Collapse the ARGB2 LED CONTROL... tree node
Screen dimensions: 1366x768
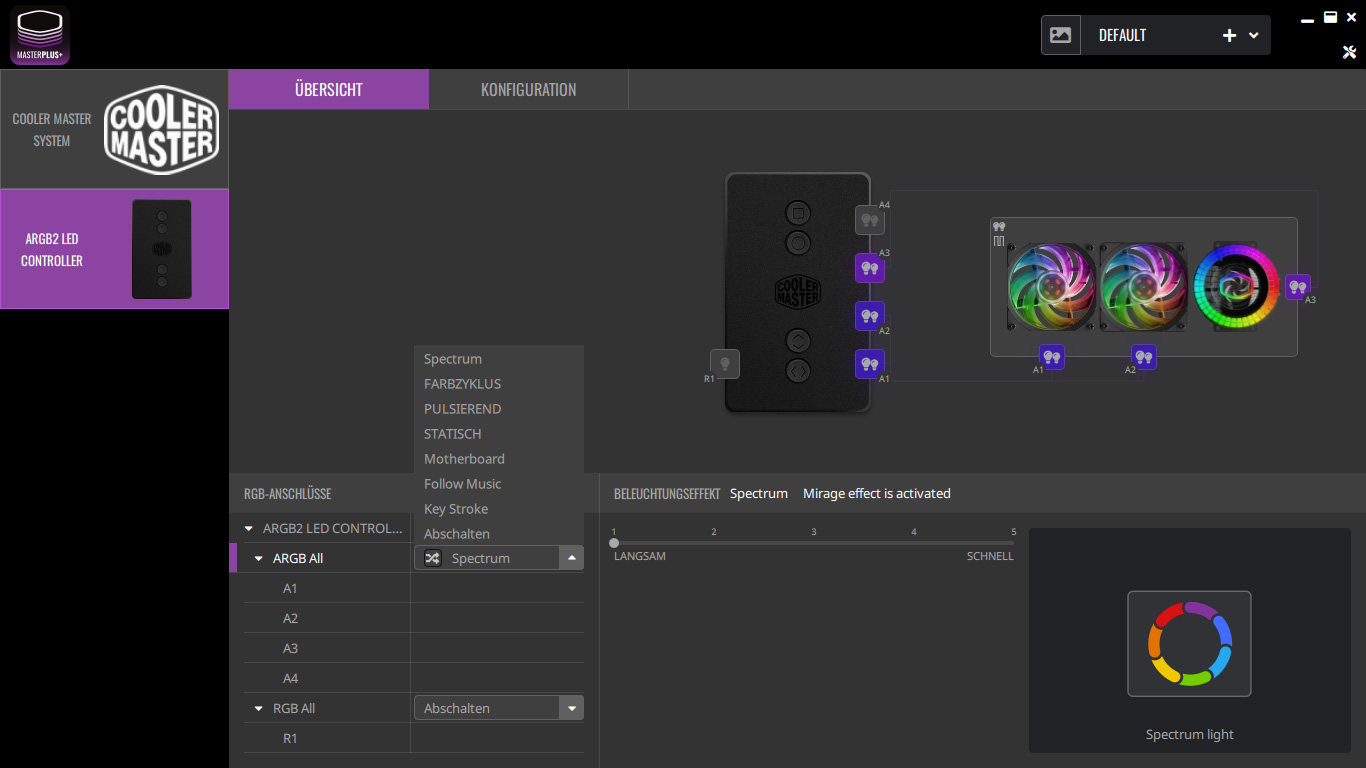click(x=249, y=528)
